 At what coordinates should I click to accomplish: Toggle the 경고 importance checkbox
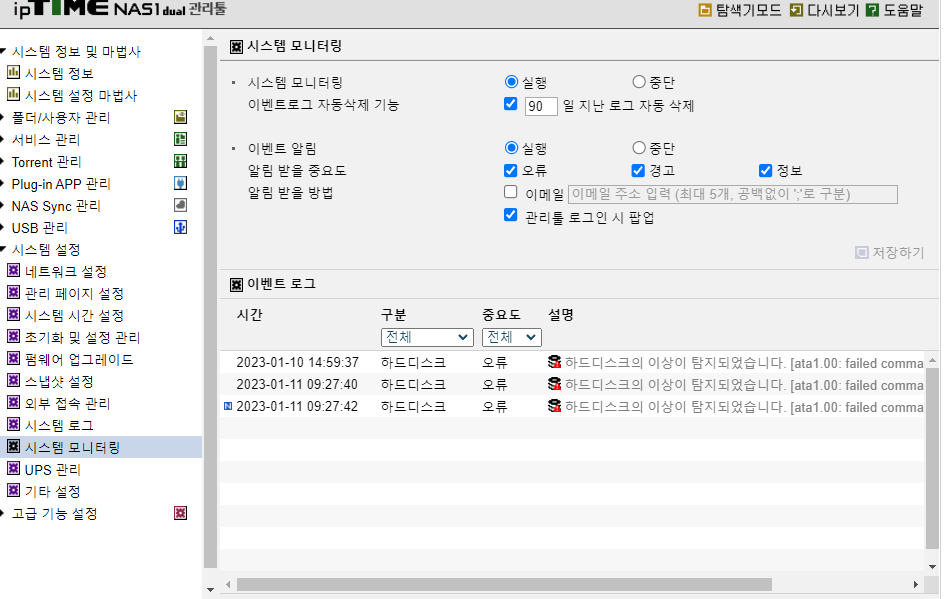(638, 170)
